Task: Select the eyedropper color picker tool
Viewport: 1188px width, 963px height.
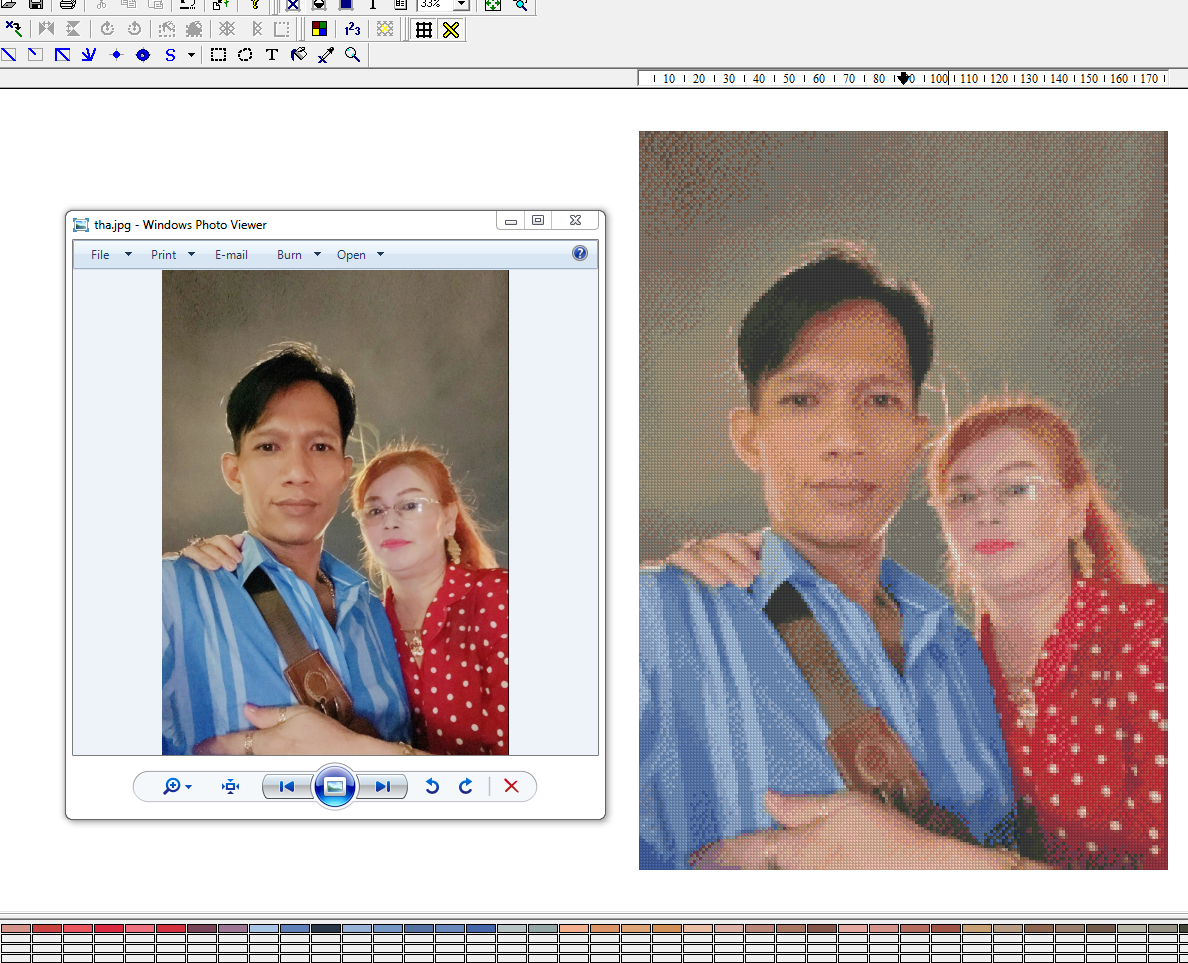Action: click(325, 55)
